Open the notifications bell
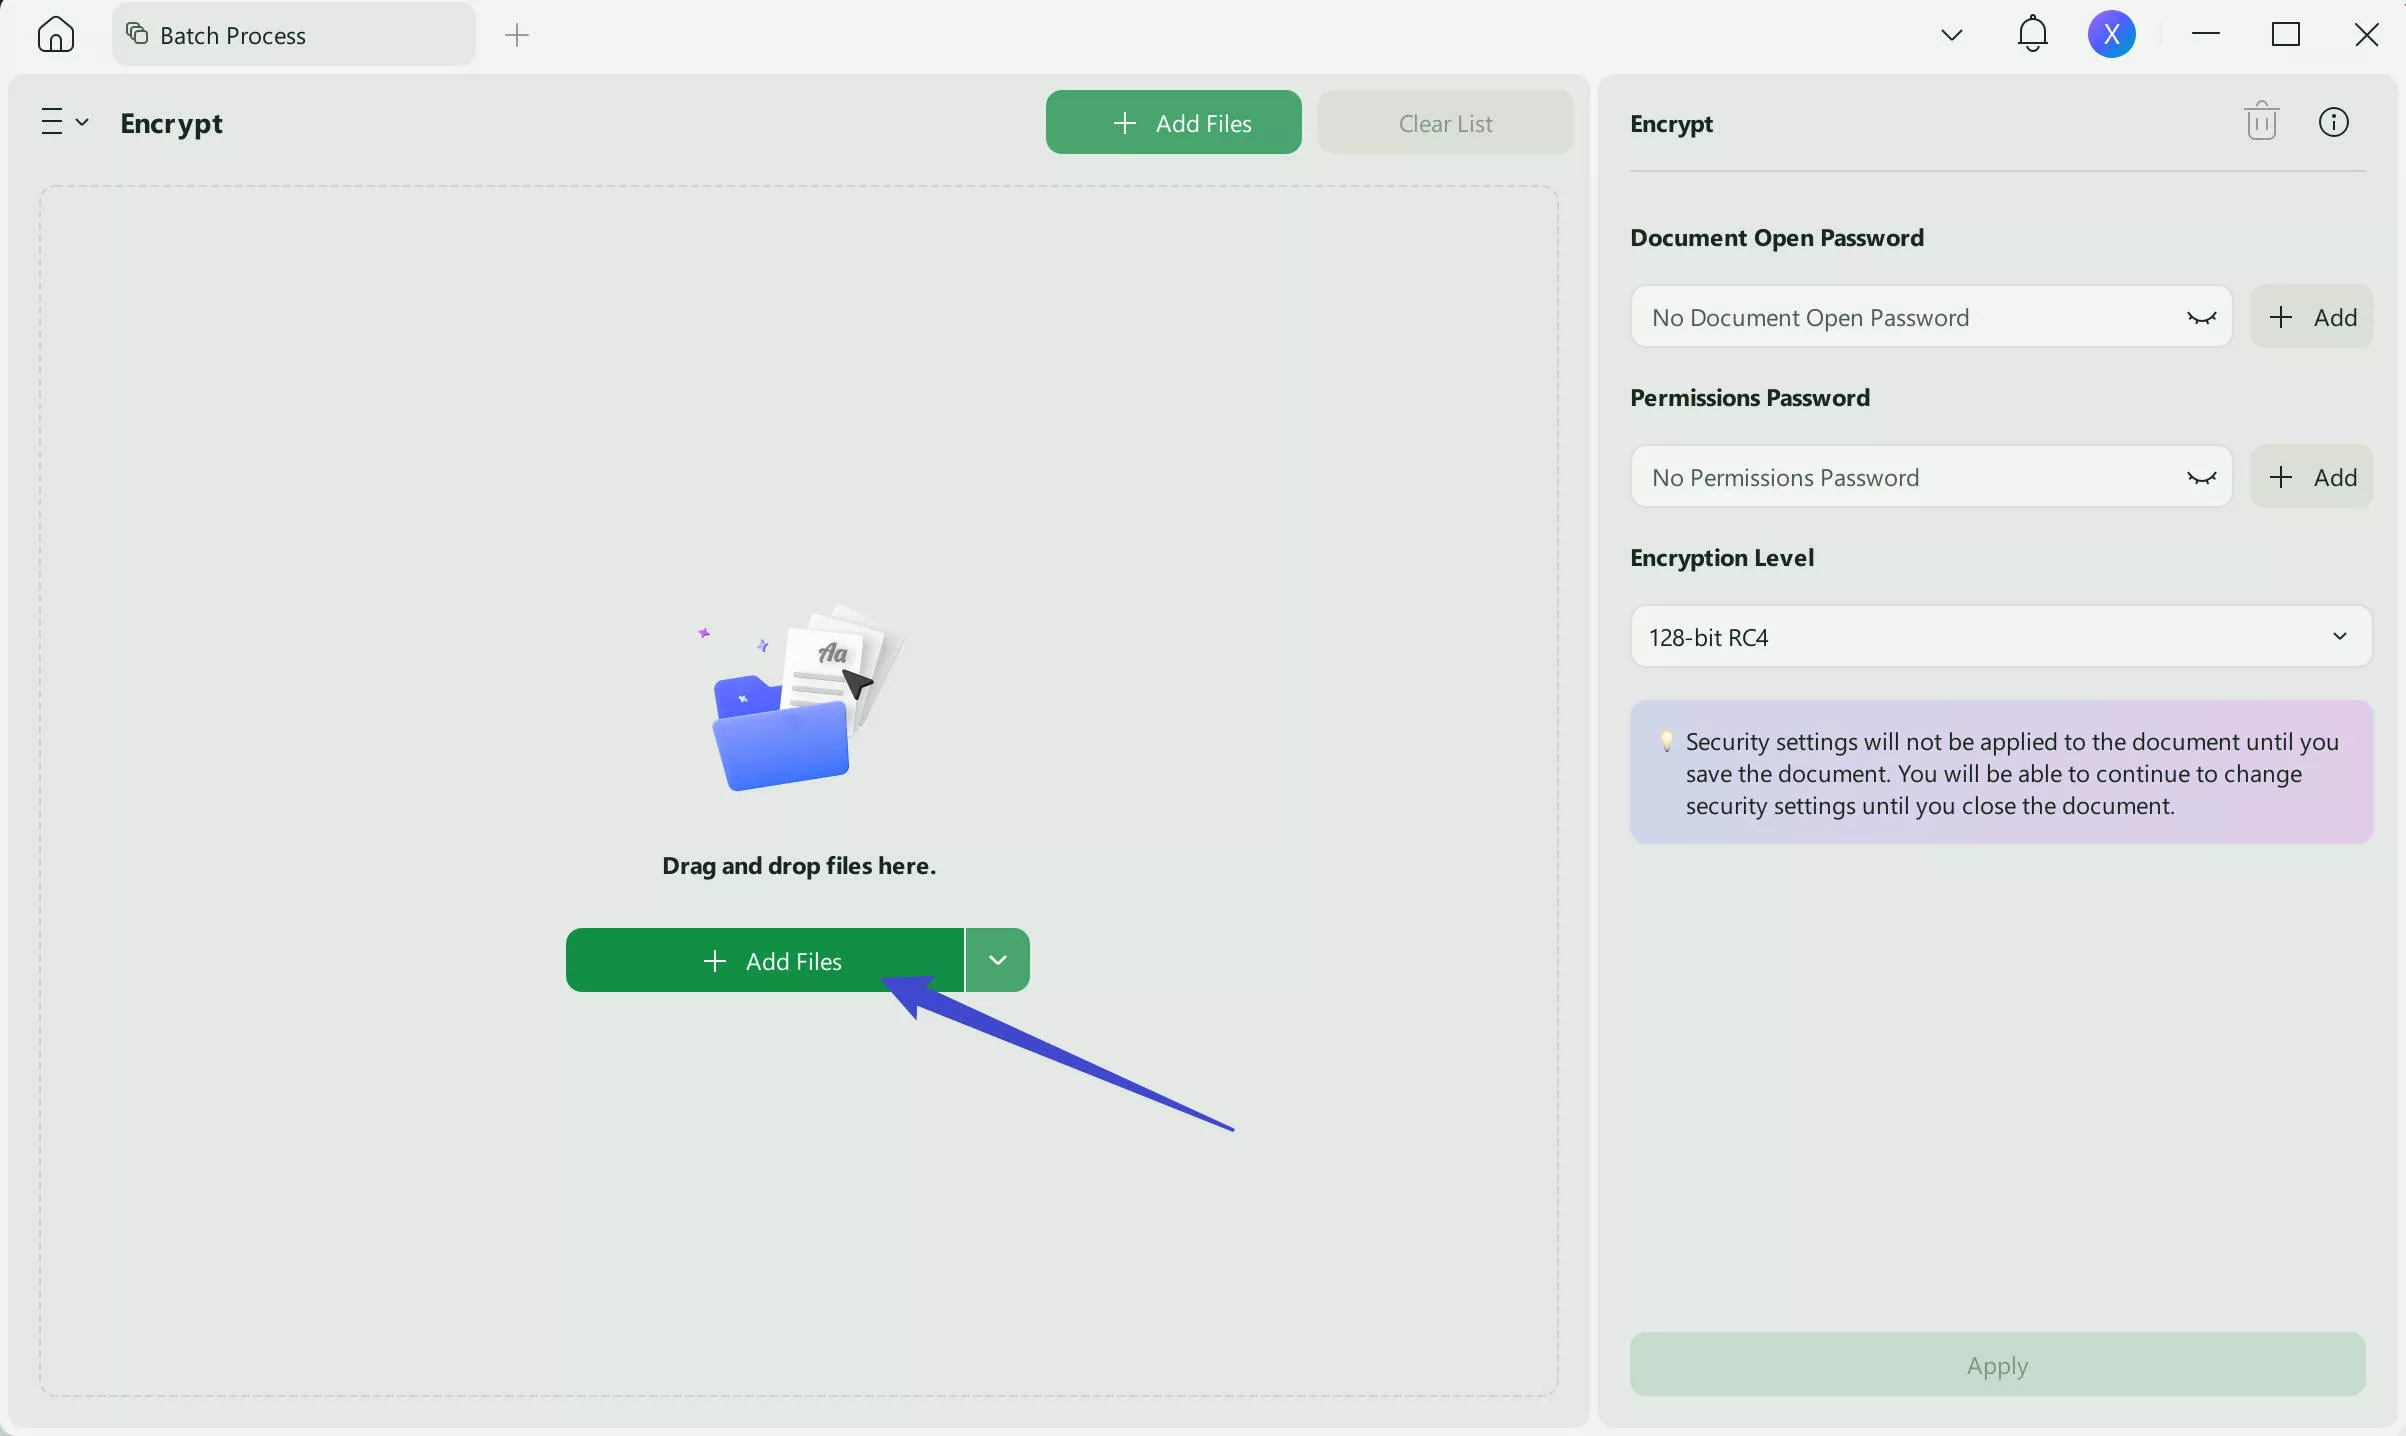Screen dimensions: 2406x1436 2032,35
